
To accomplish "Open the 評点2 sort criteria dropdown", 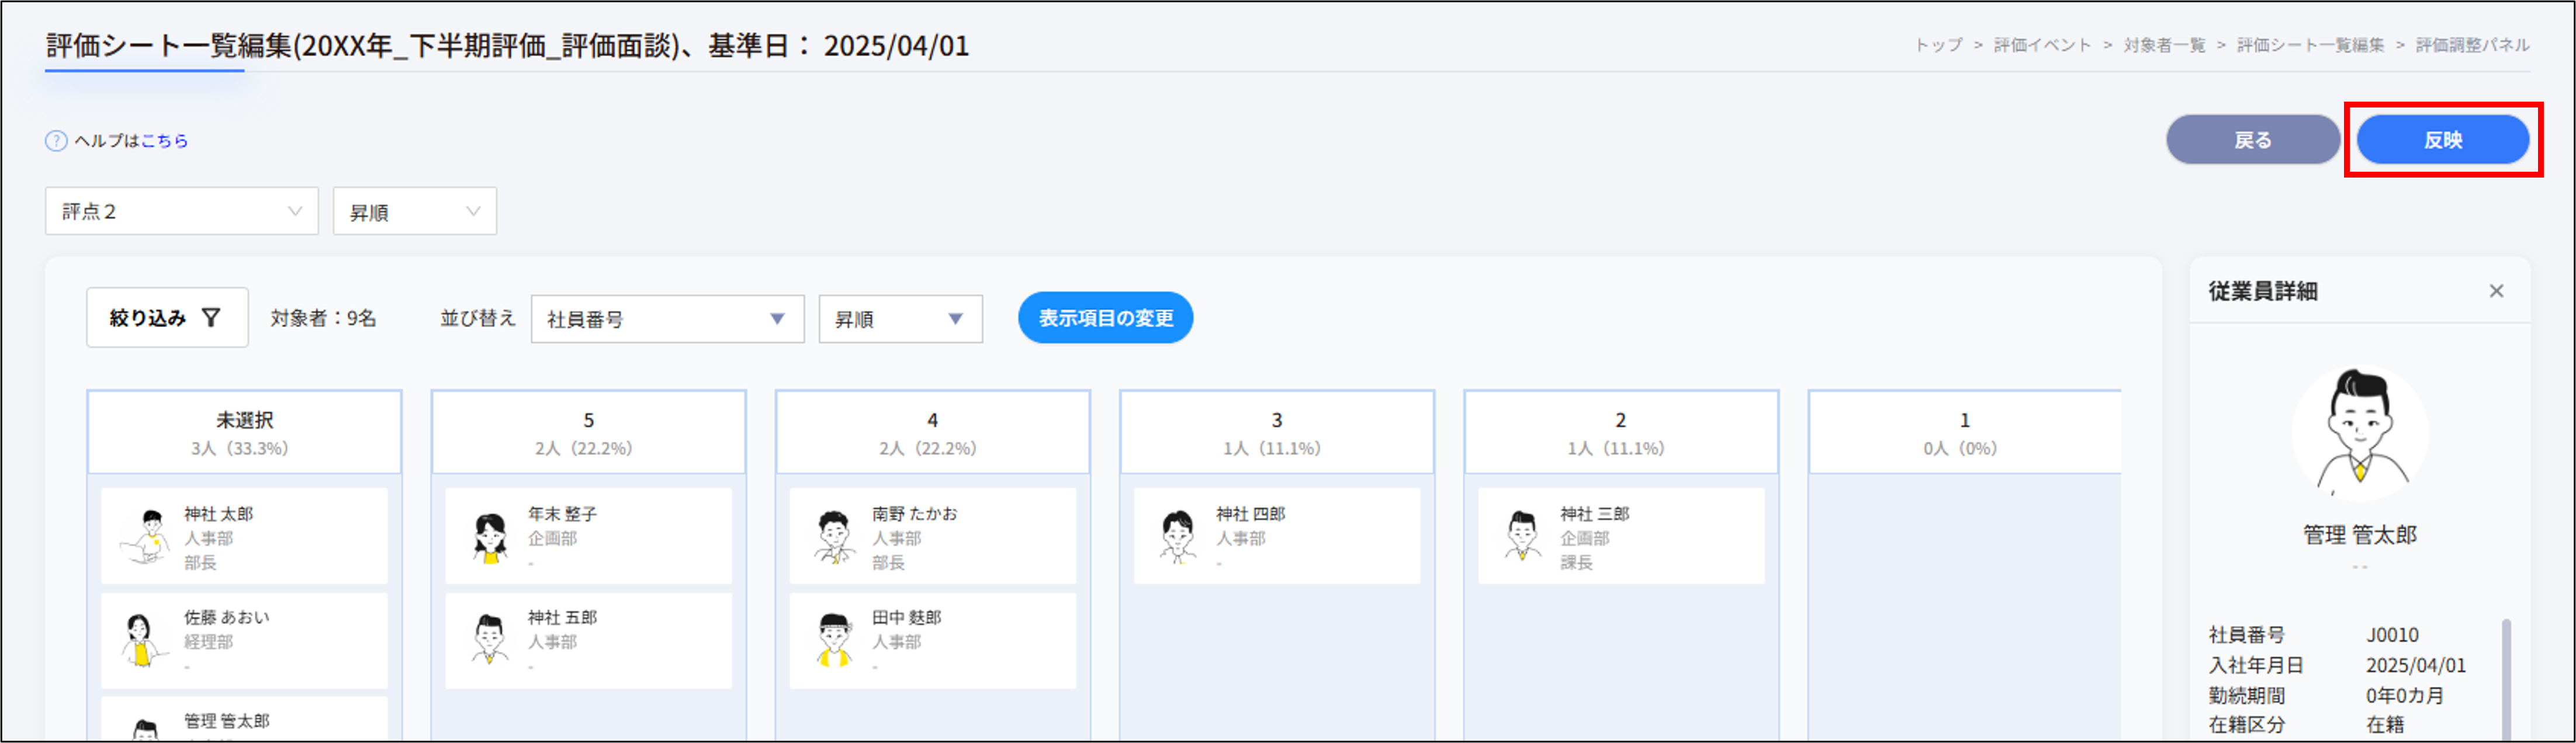I will click(x=181, y=211).
